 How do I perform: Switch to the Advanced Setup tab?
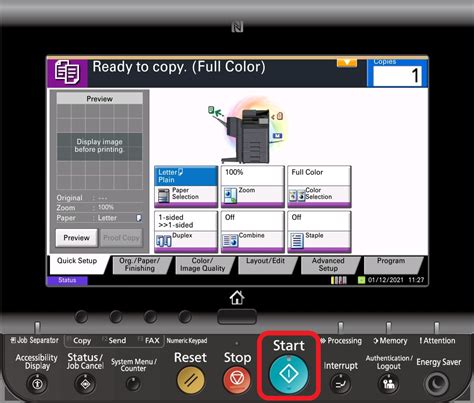coord(328,265)
